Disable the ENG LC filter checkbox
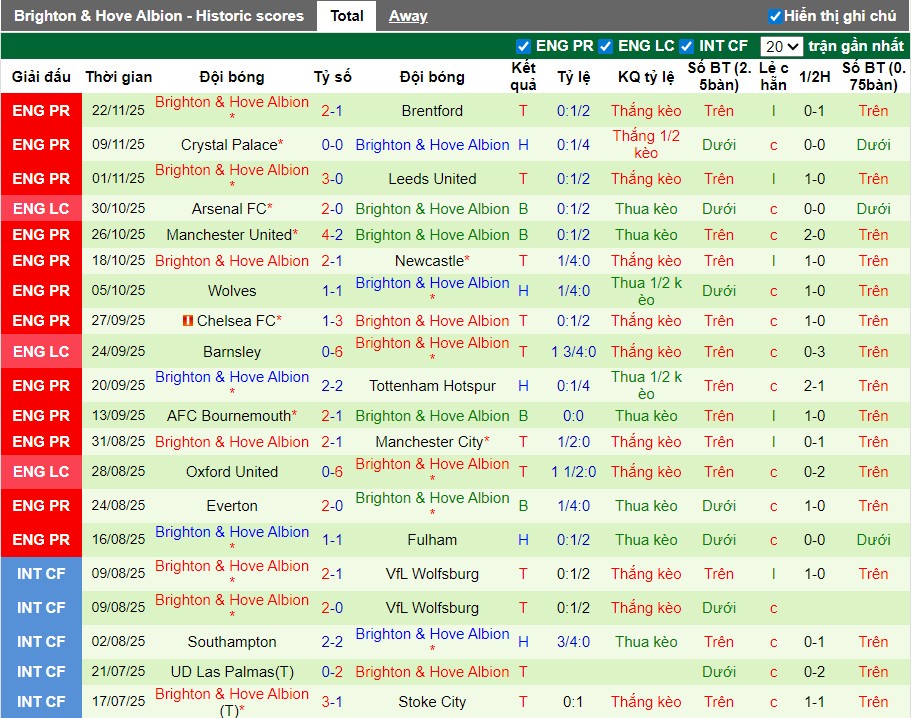Image resolution: width=911 pixels, height=718 pixels. (x=607, y=45)
